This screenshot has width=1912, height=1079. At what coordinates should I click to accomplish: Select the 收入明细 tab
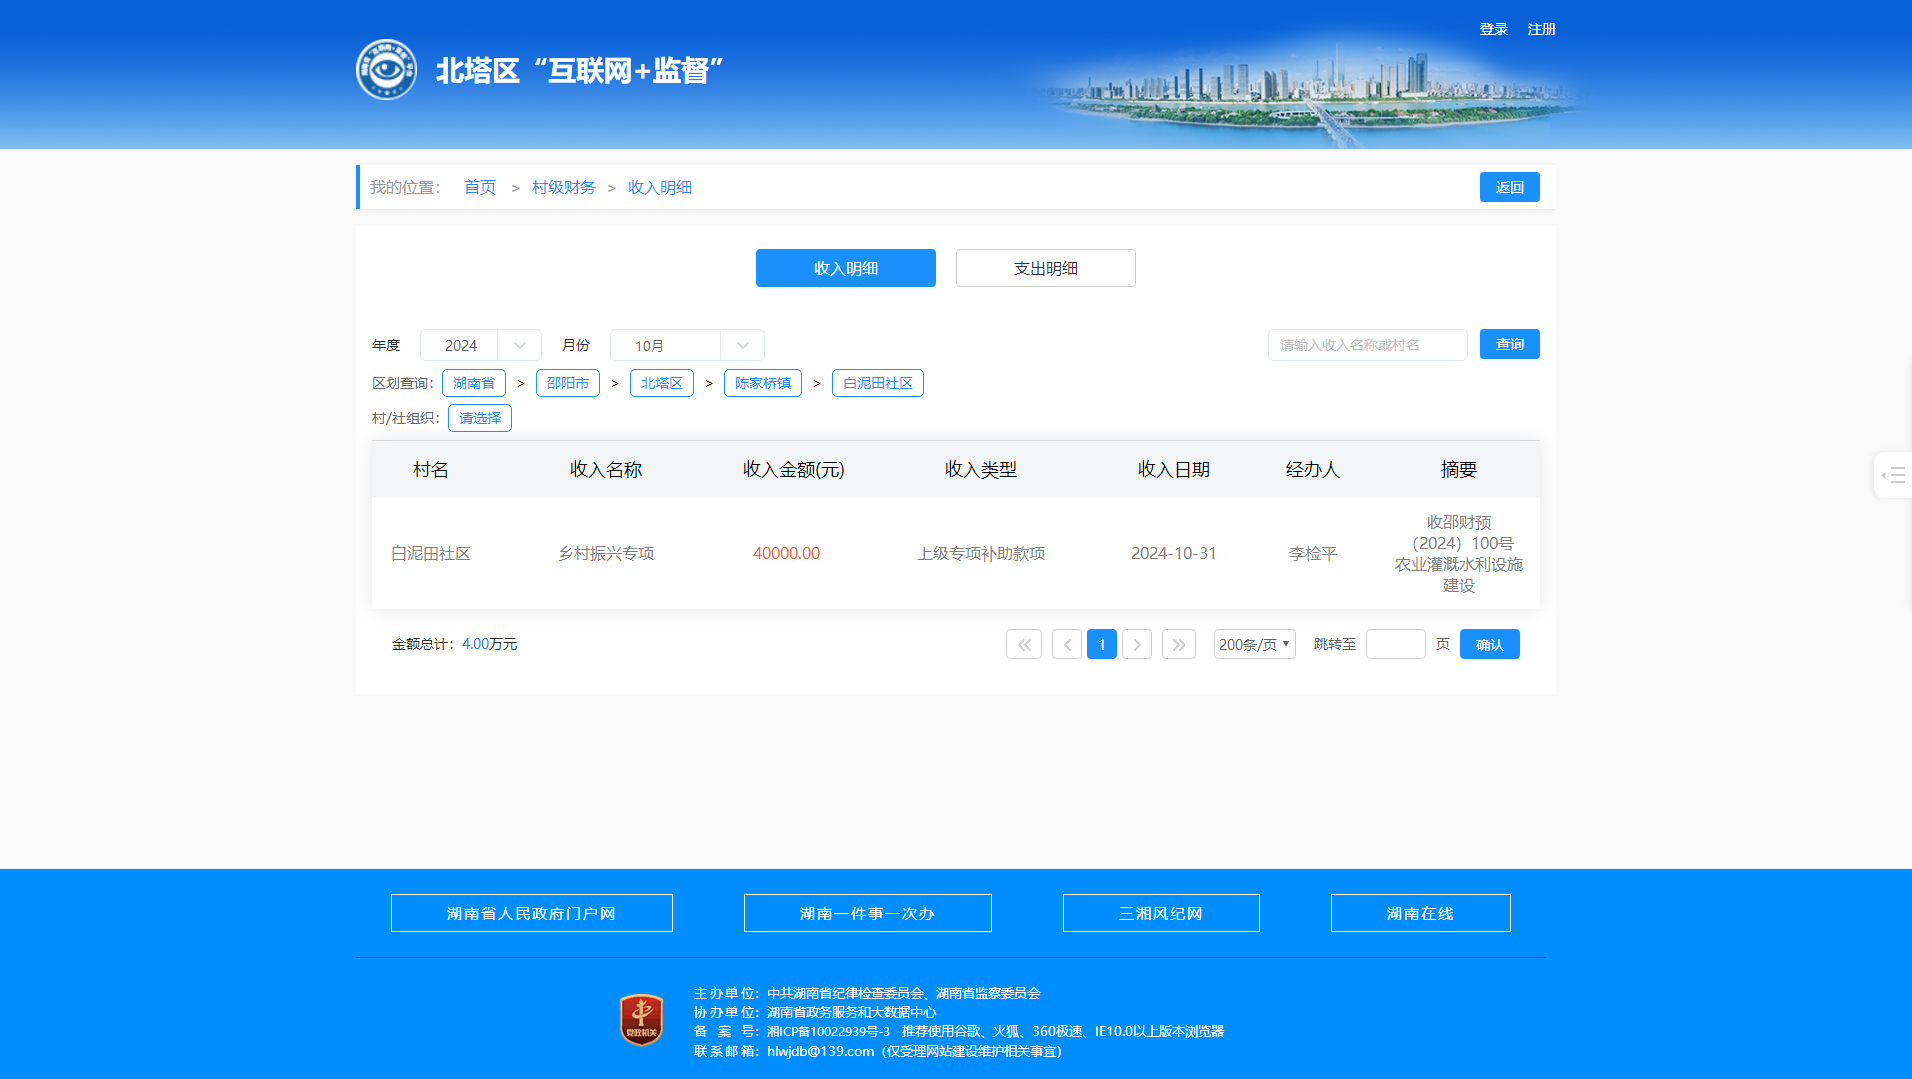[845, 268]
